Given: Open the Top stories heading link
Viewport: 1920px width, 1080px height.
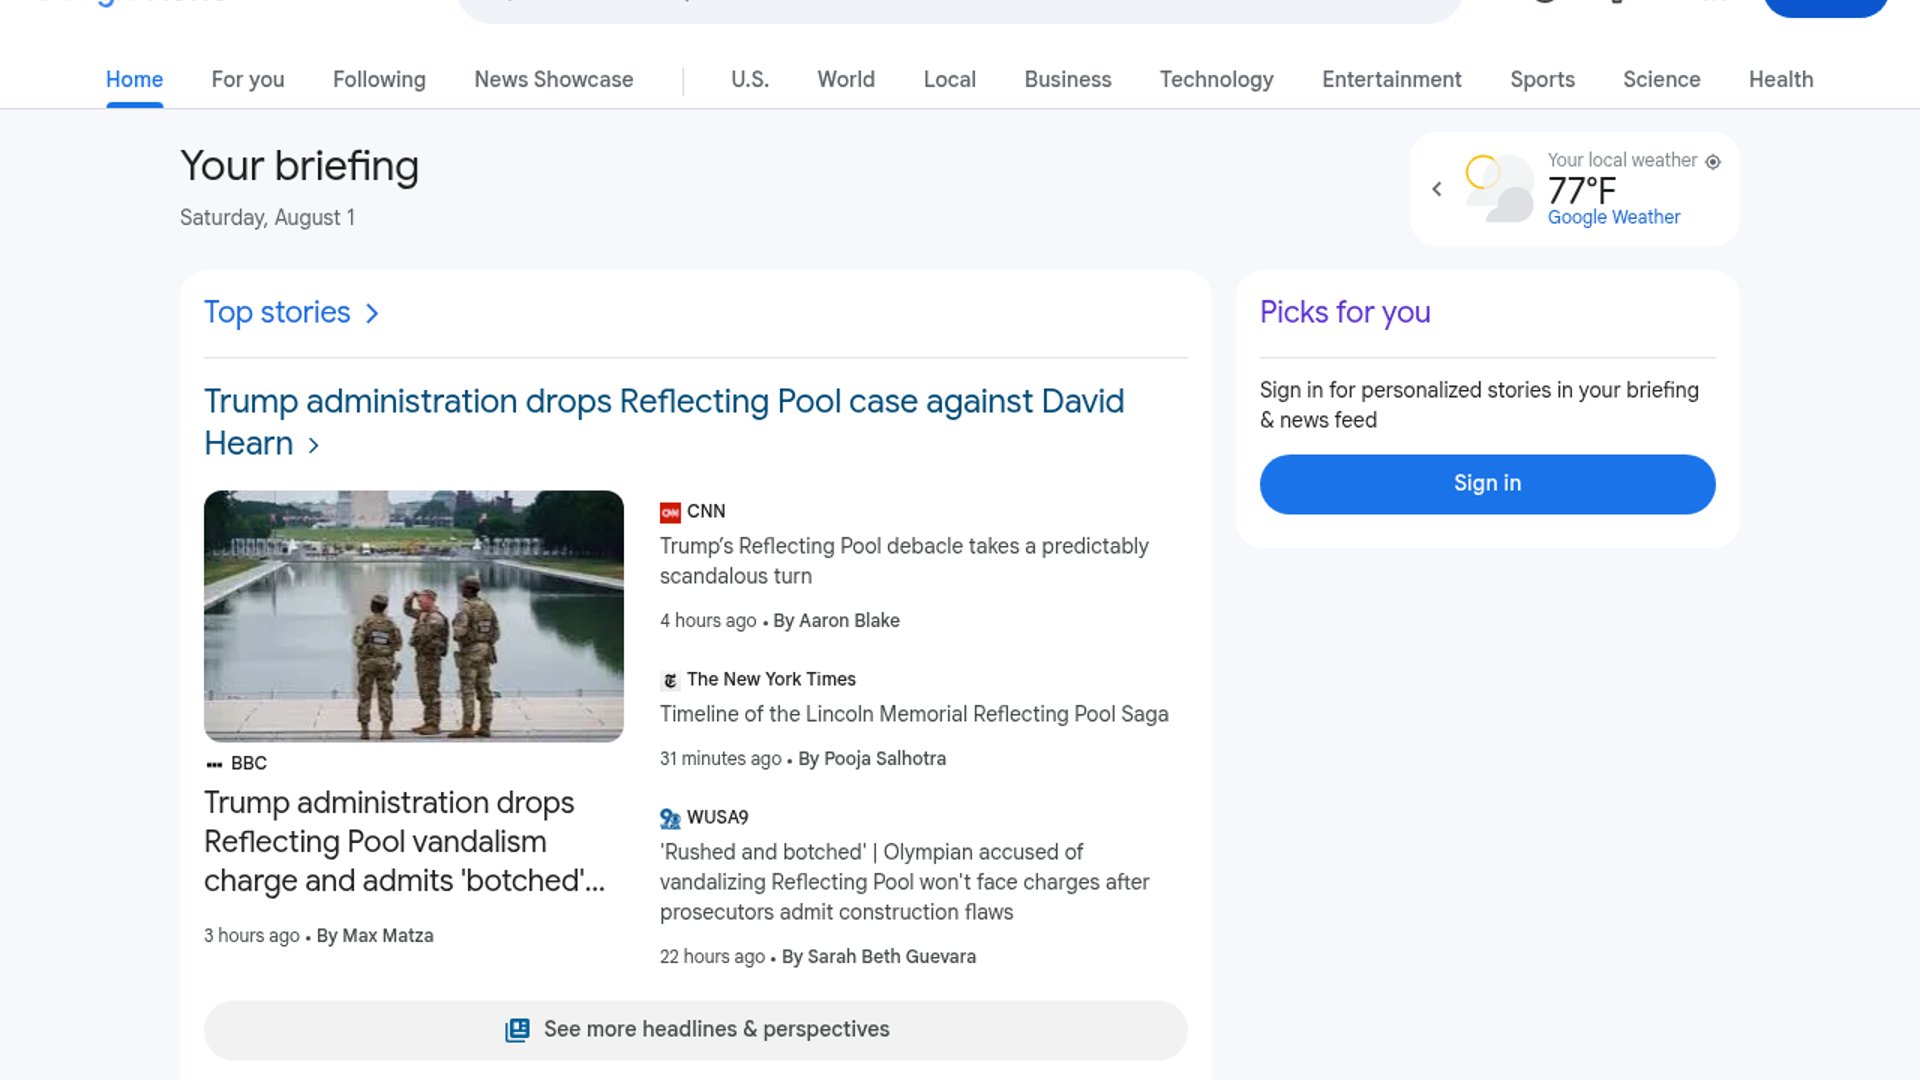Looking at the screenshot, I should pos(277,313).
